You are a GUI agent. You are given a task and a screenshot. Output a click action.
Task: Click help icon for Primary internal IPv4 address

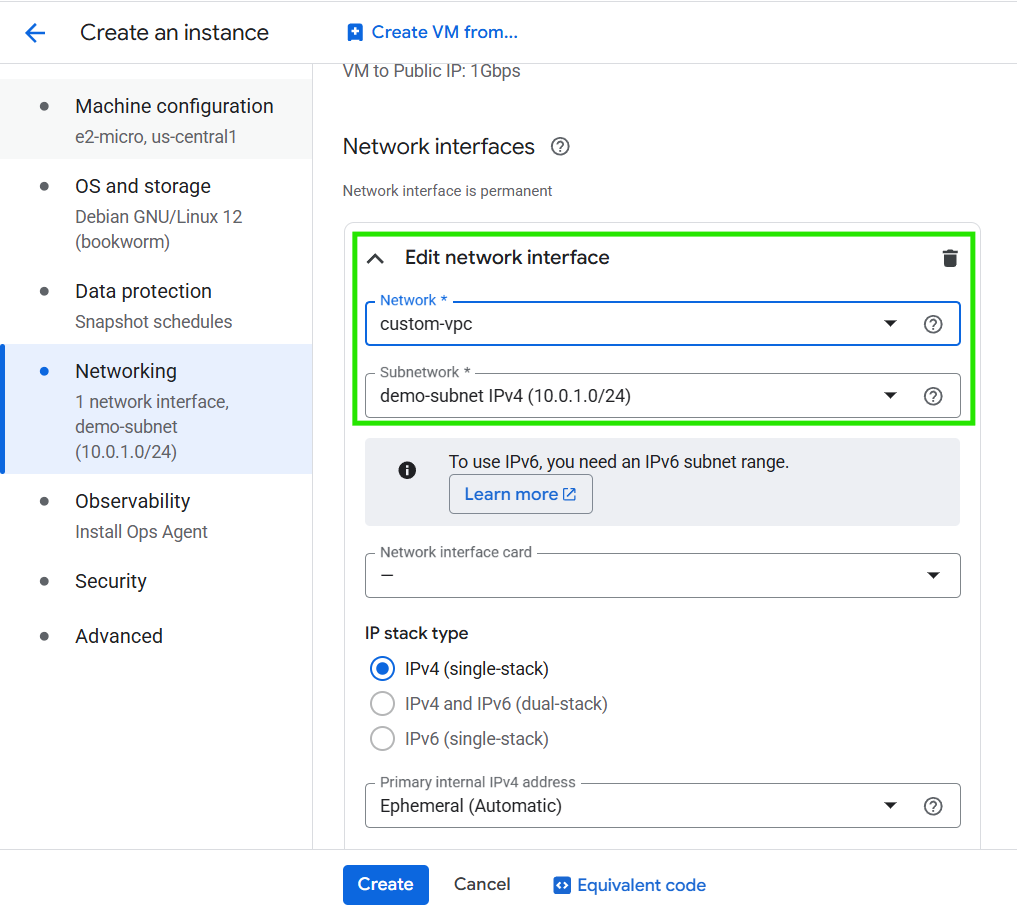coord(932,806)
